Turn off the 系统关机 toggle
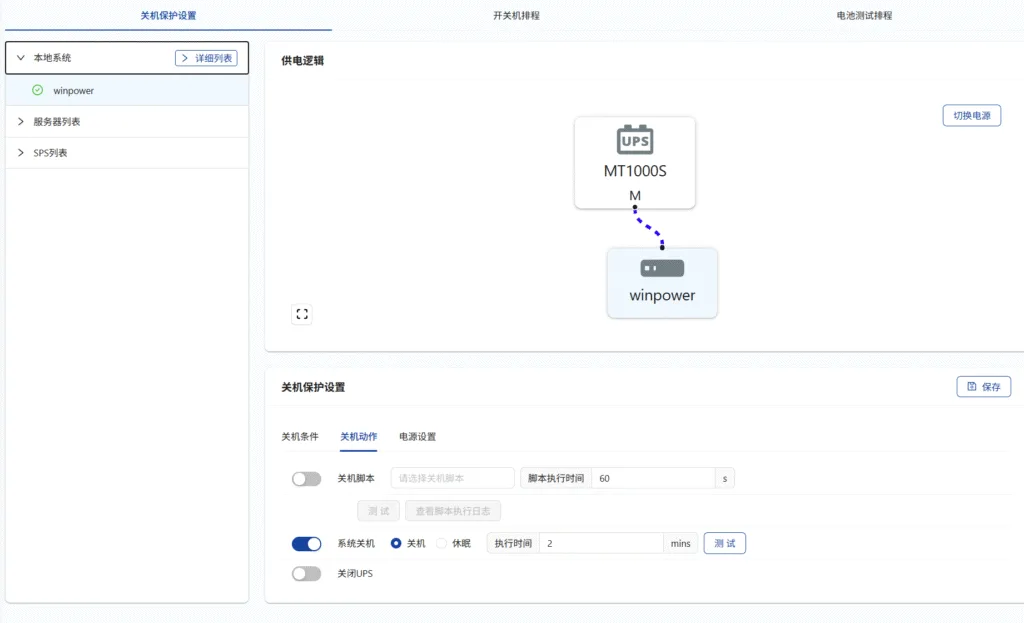The width and height of the screenshot is (1024, 623). (x=306, y=544)
